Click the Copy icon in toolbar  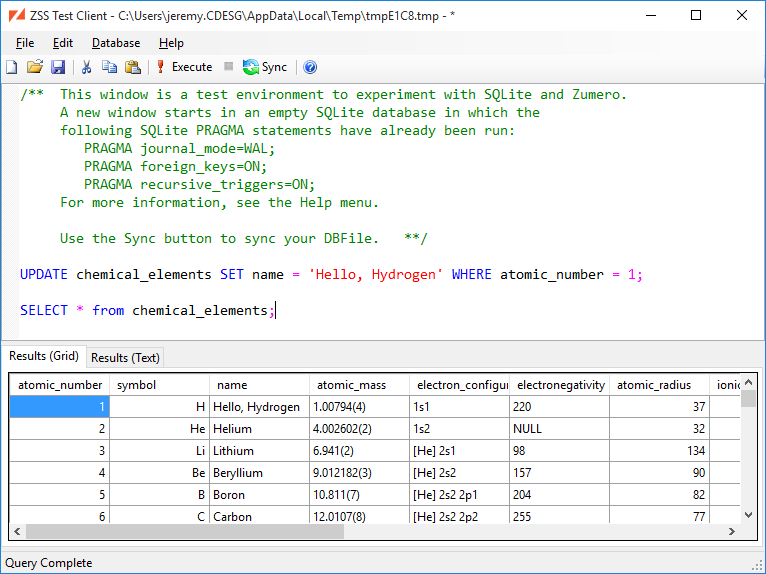(109, 67)
